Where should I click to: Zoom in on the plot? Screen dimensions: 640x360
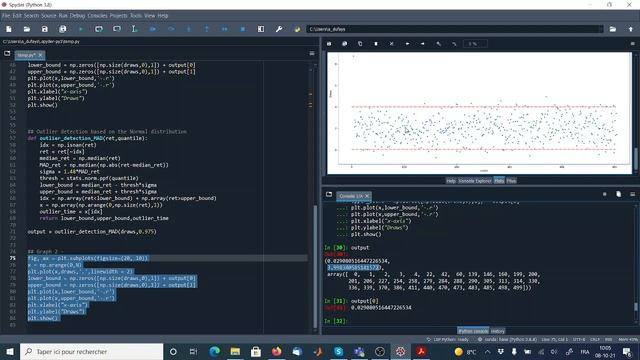[x=438, y=44]
